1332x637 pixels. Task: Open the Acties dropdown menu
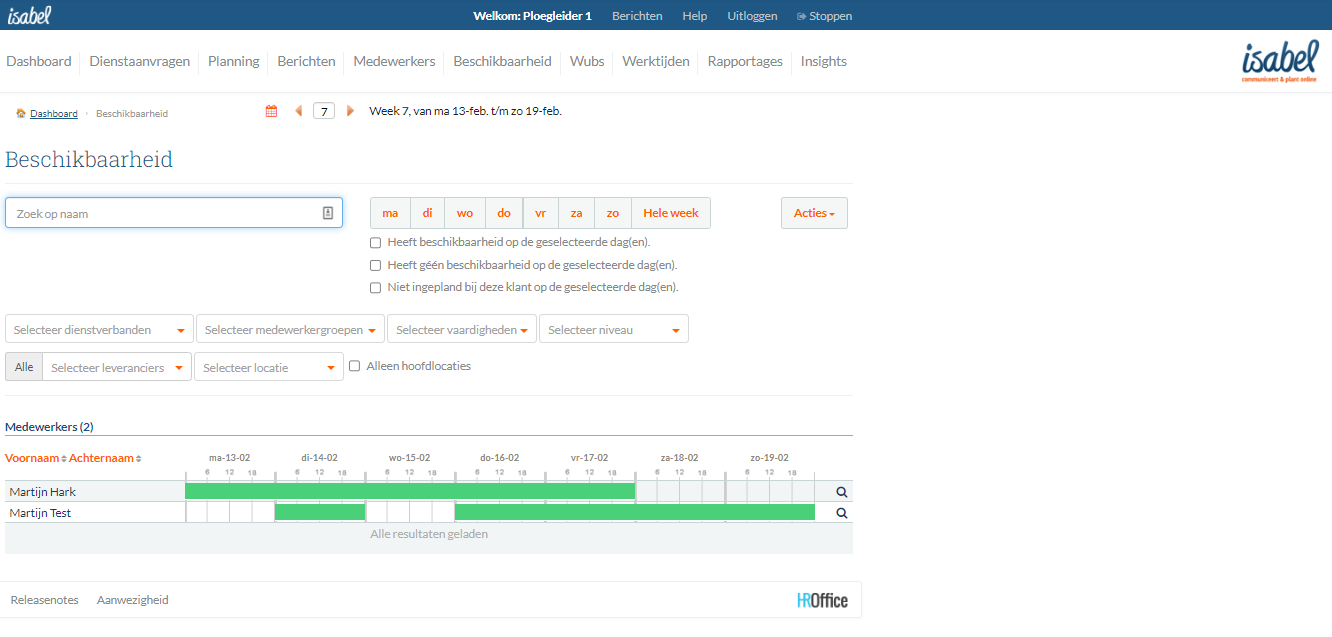point(814,213)
